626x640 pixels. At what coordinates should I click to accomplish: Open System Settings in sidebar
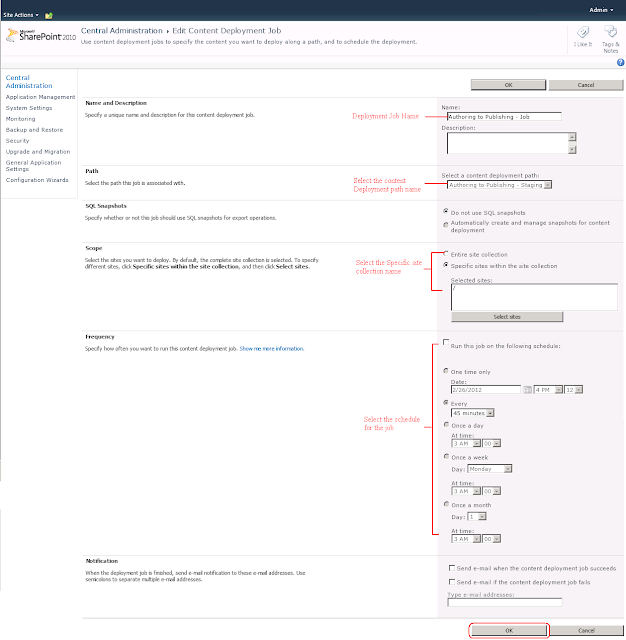29,108
